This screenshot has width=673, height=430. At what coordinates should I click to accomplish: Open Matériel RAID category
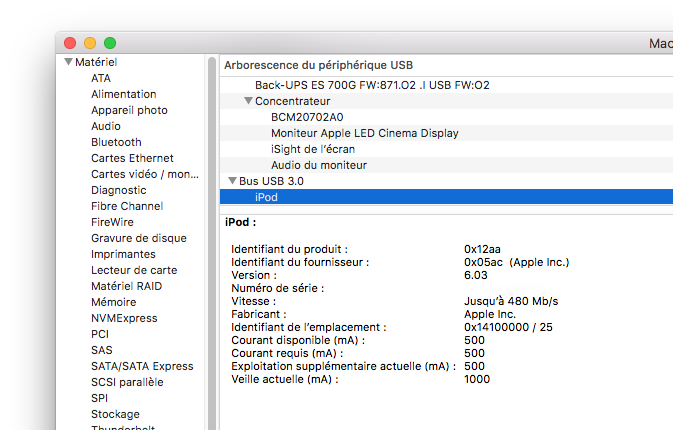pyautogui.click(x=126, y=286)
